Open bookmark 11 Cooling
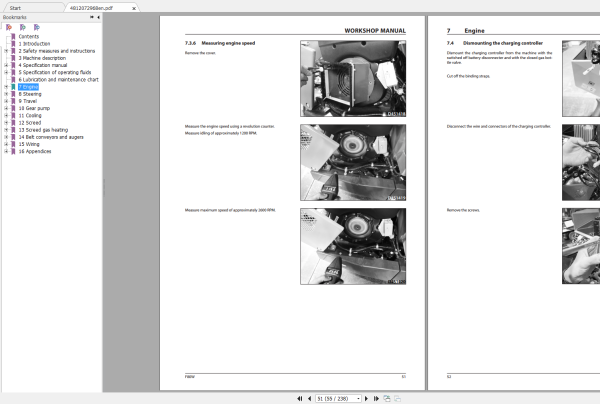This screenshot has height=404, width=600. pyautogui.click(x=30, y=116)
